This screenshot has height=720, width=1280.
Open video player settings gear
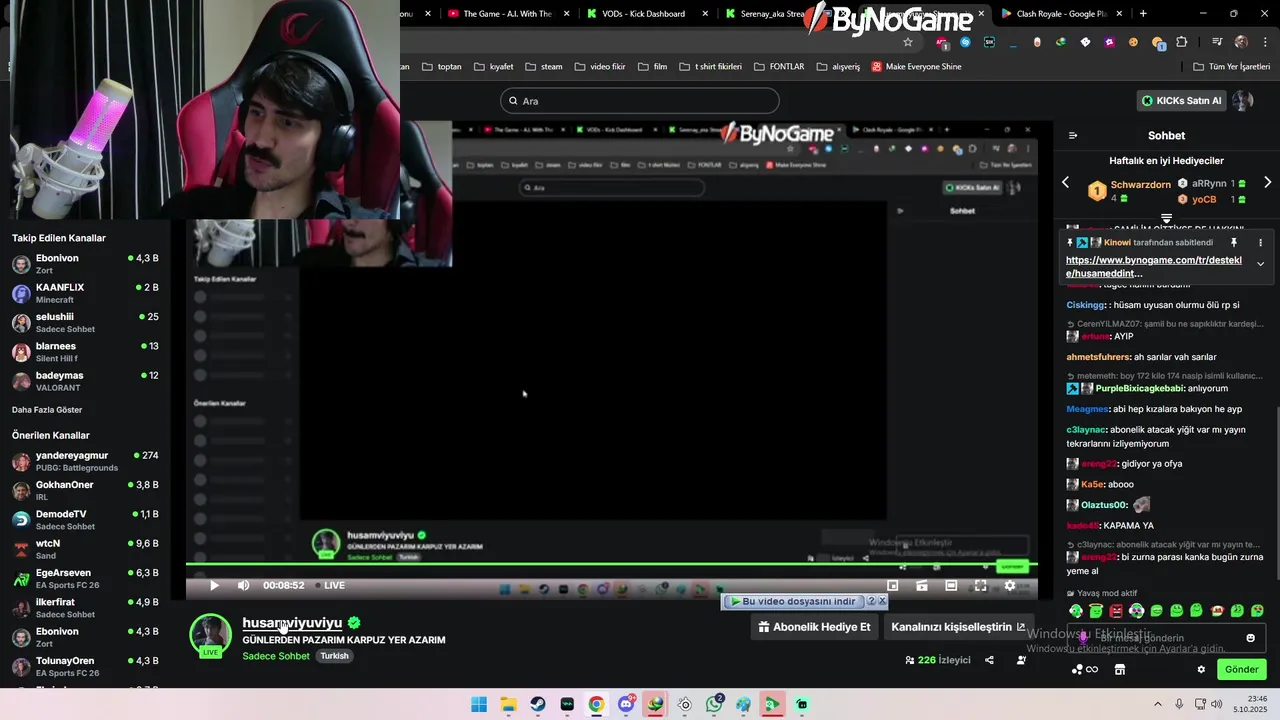1010,586
